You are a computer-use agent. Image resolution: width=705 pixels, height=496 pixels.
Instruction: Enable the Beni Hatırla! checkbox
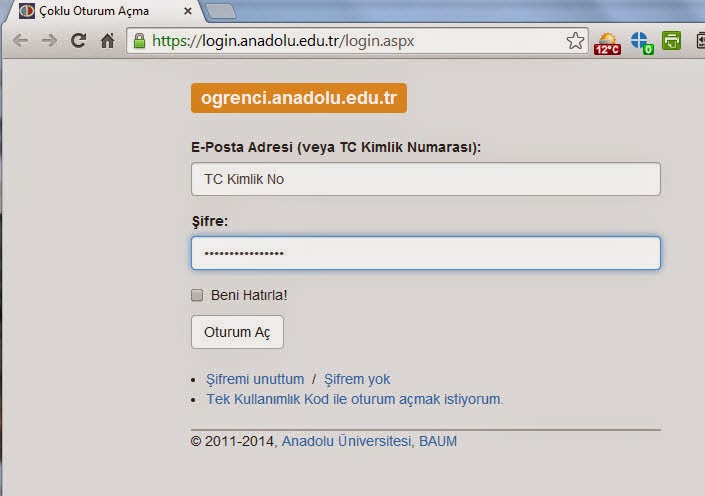(197, 295)
